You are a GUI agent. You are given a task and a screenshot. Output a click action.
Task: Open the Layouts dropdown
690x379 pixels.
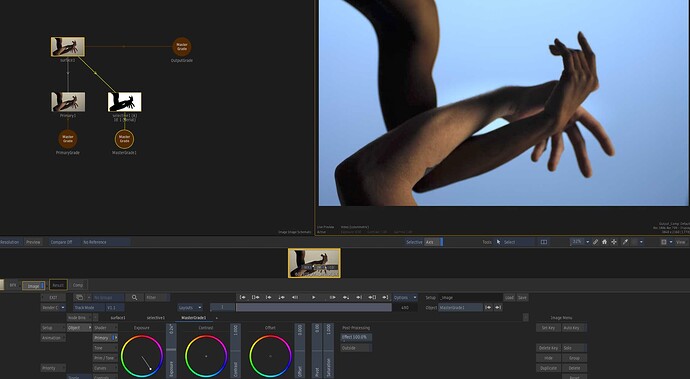pos(190,308)
